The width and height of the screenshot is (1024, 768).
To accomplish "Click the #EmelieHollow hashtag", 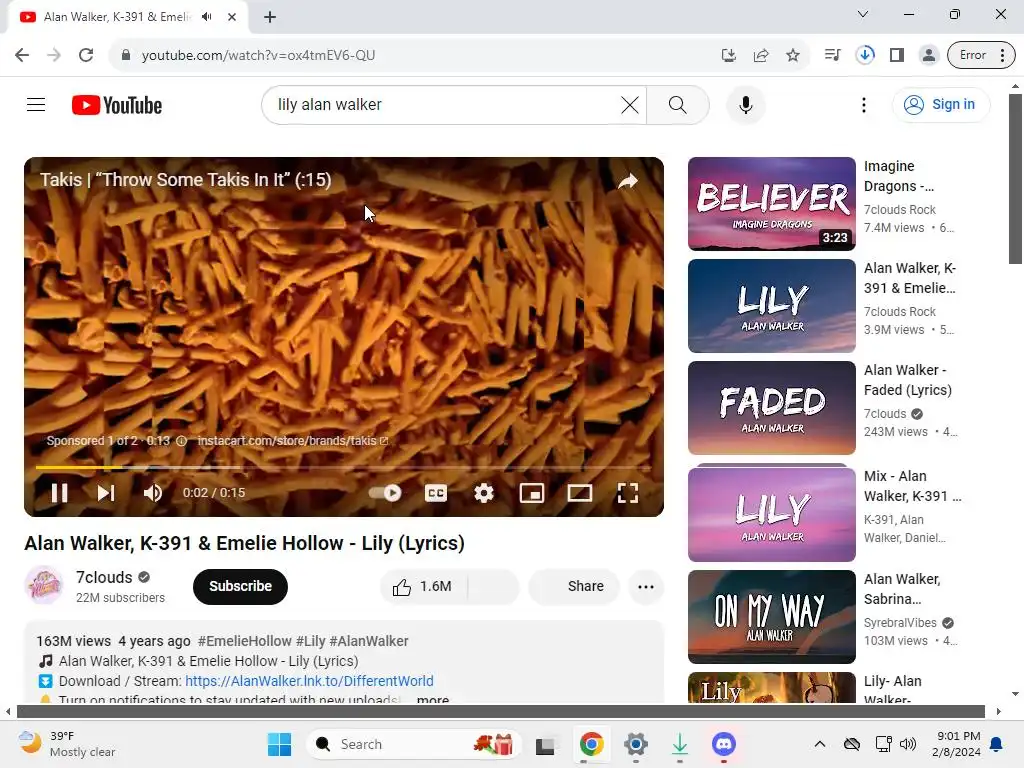I will (245, 641).
